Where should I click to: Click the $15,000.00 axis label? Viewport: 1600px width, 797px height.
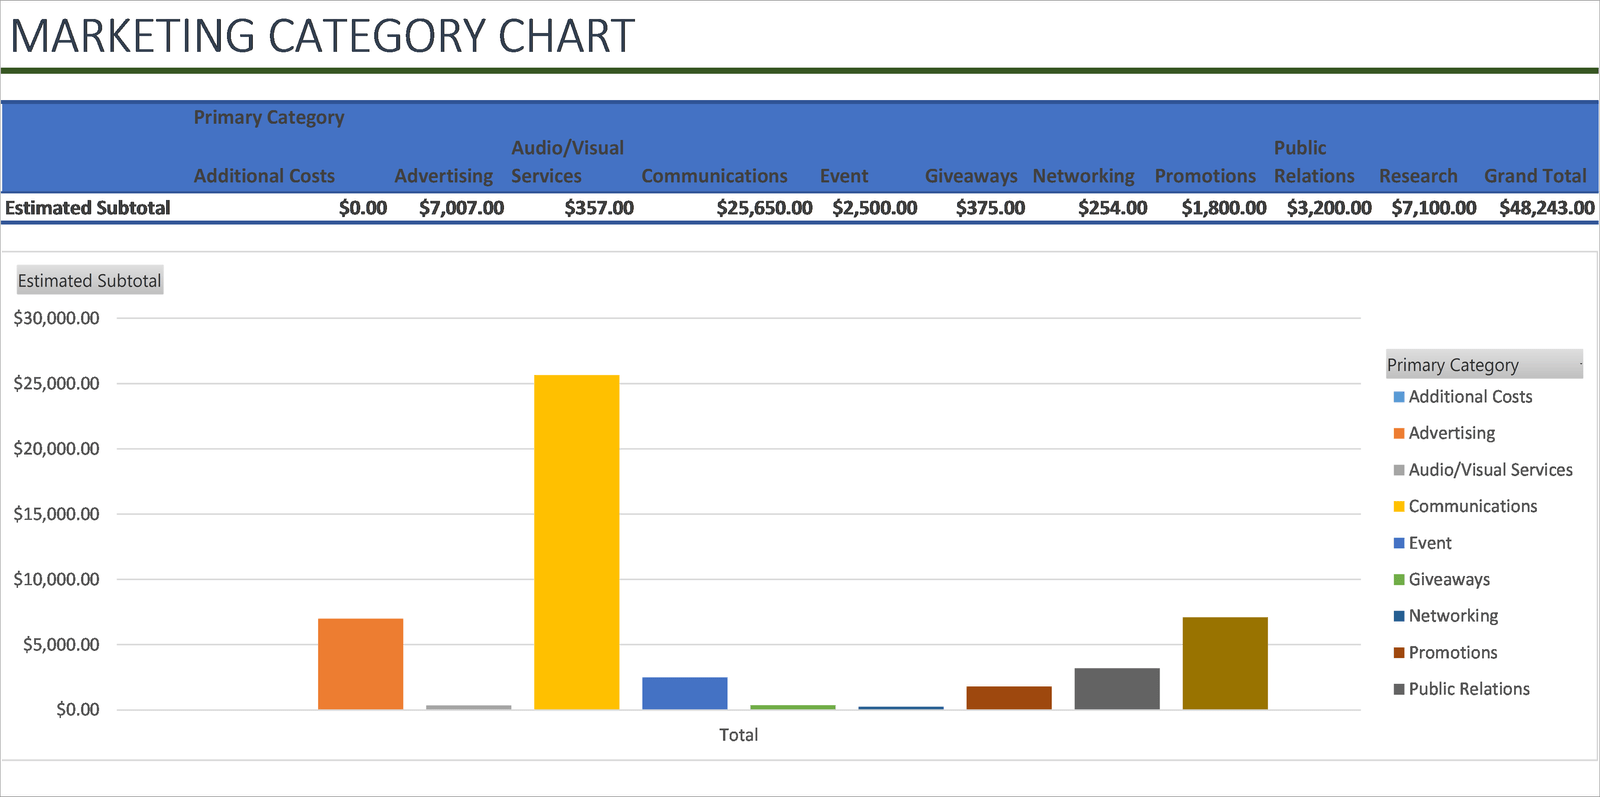point(56,514)
